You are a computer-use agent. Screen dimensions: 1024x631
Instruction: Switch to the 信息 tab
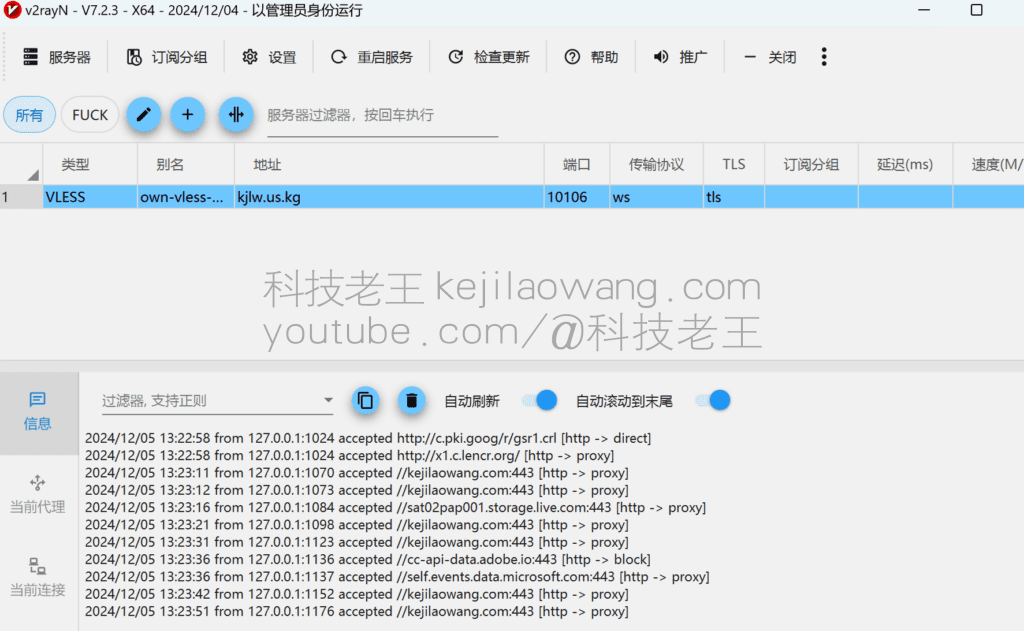coord(38,412)
